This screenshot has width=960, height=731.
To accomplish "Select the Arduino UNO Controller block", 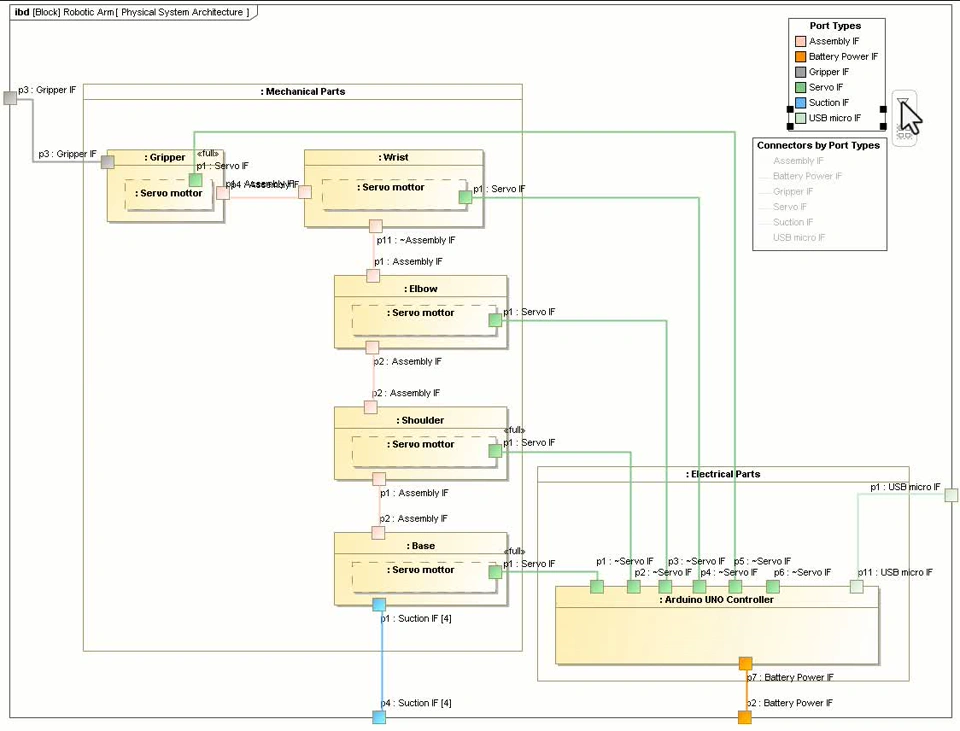I will pyautogui.click(x=717, y=625).
